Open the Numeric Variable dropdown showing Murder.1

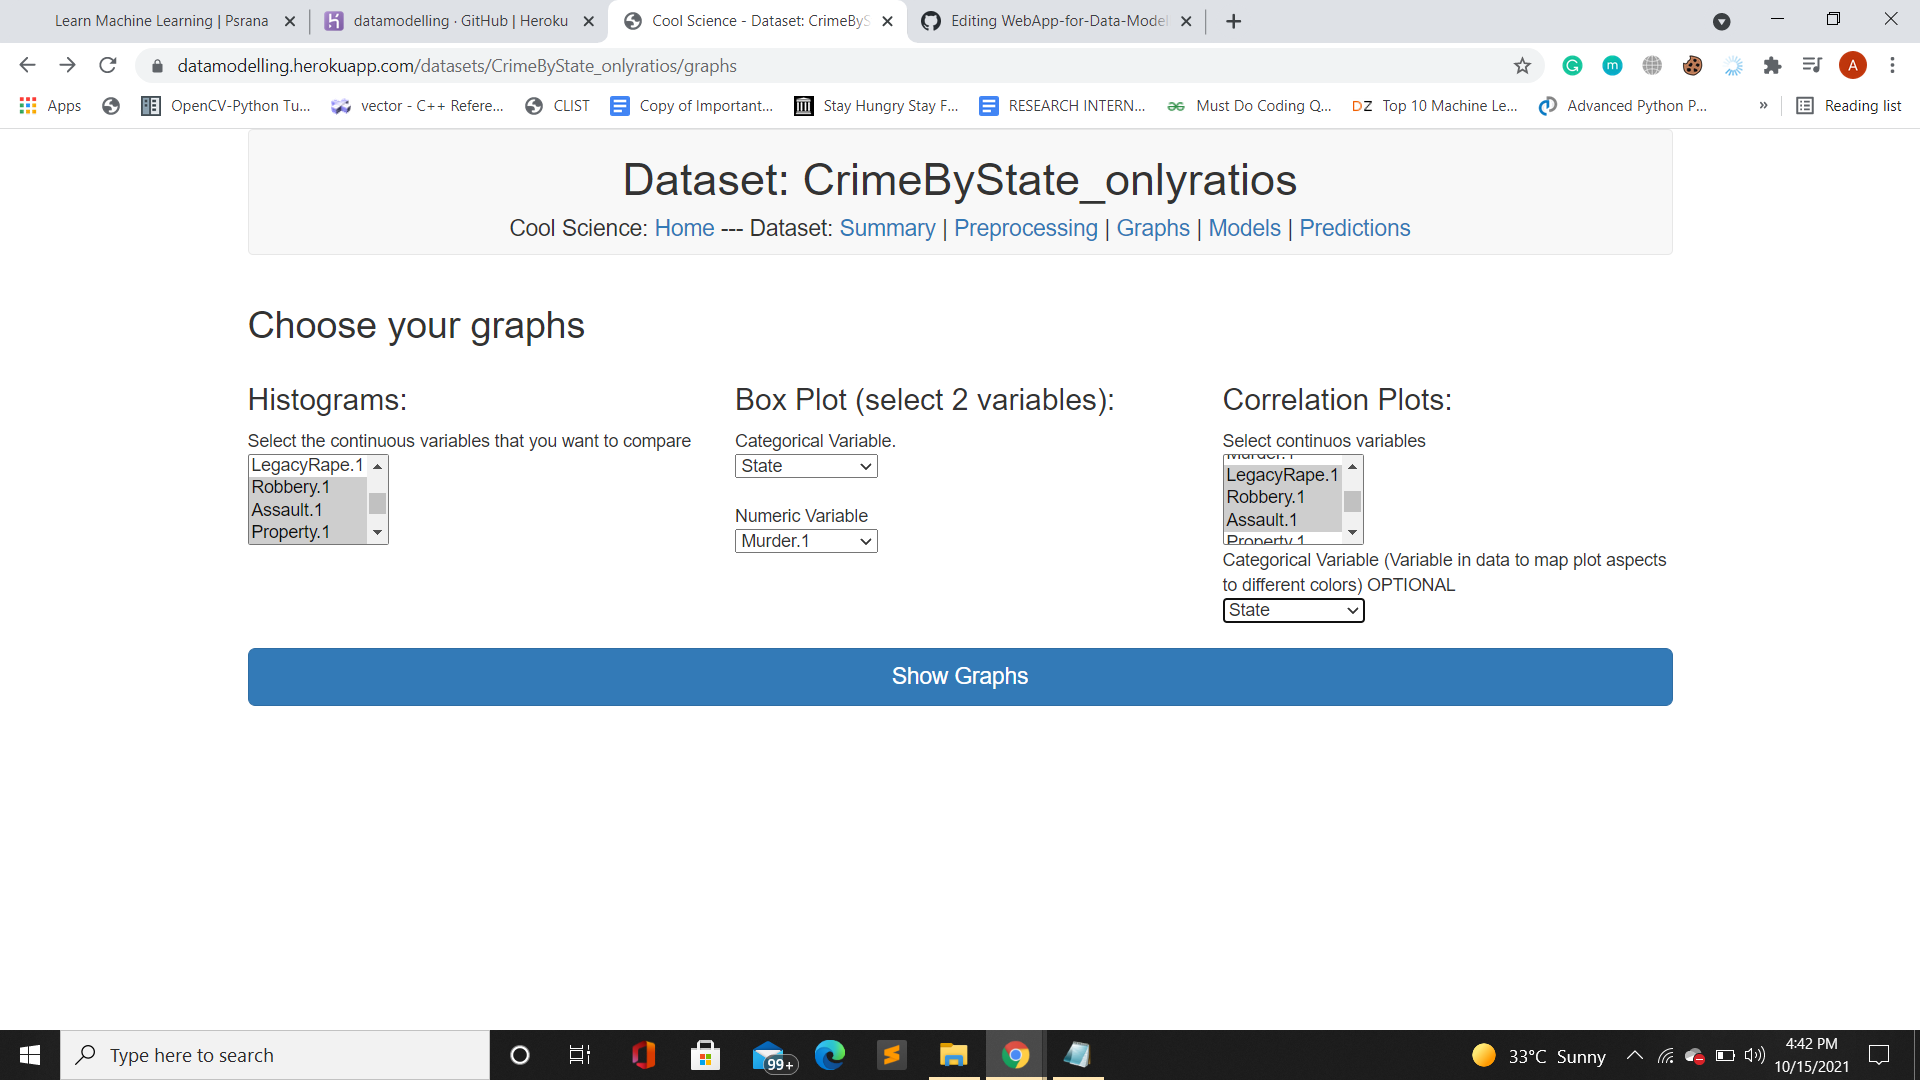806,541
